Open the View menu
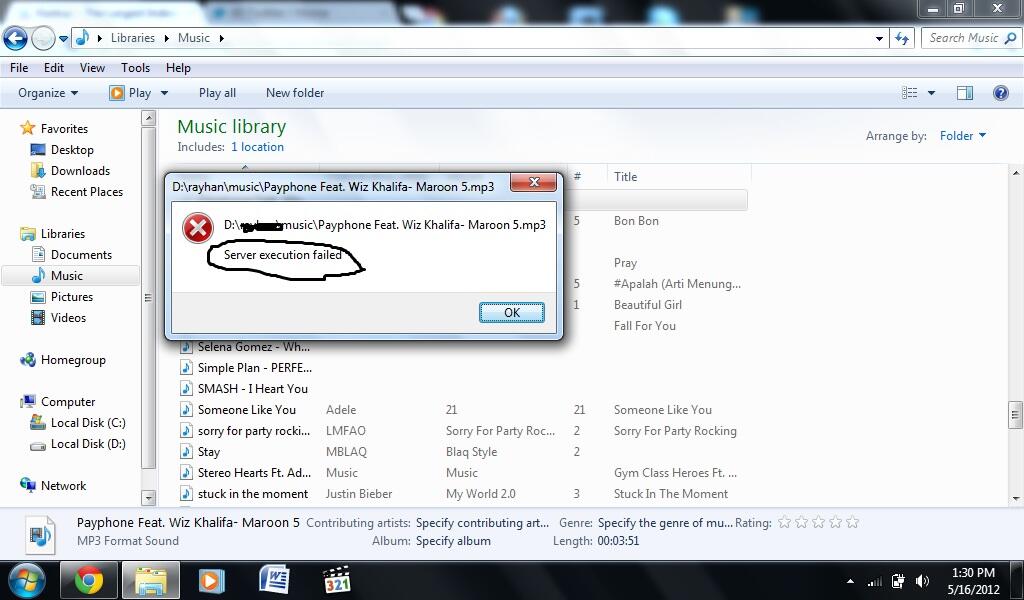 point(92,68)
